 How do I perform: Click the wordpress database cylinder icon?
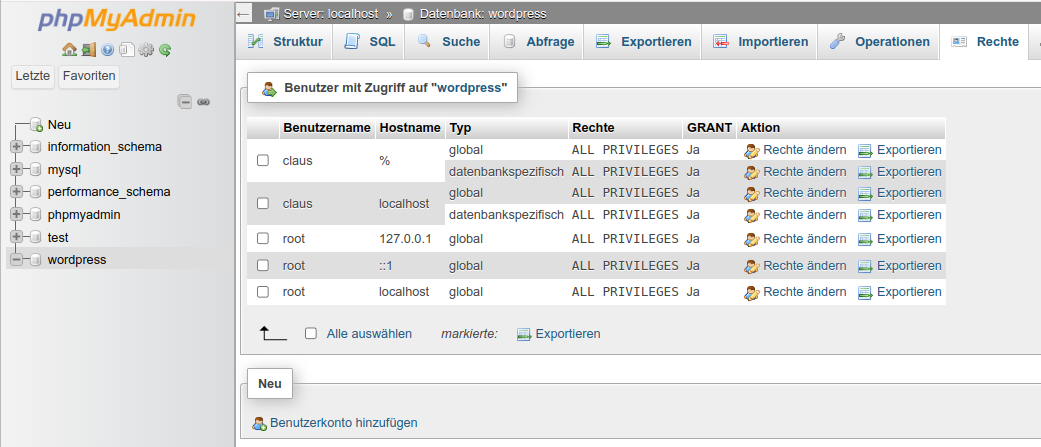click(x=35, y=260)
